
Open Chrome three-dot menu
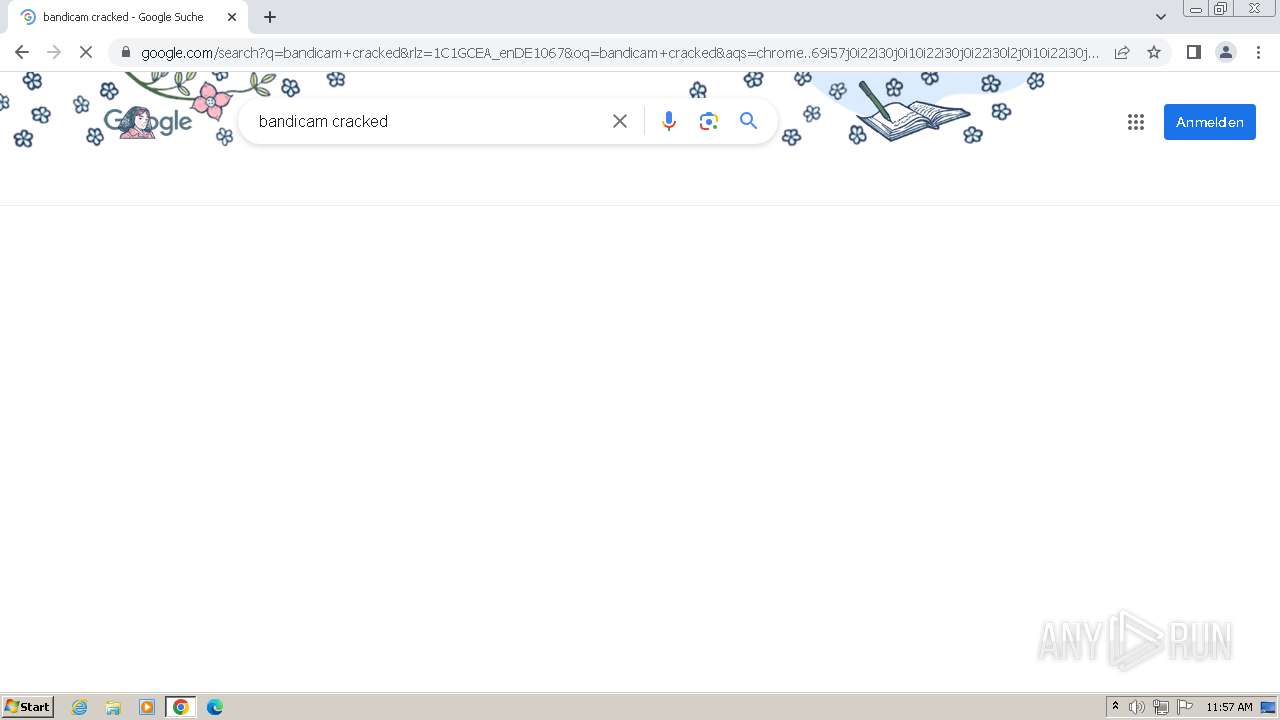(1258, 52)
